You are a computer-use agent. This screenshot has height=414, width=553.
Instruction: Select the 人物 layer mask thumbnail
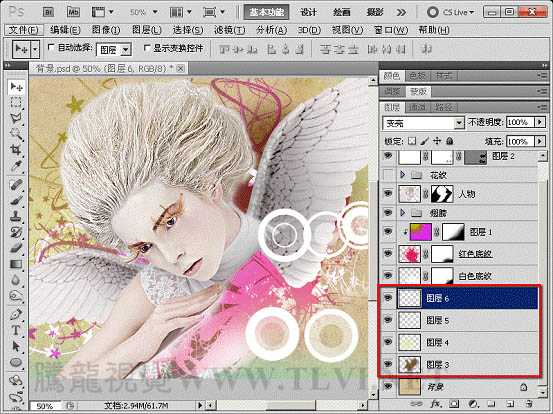pos(442,194)
